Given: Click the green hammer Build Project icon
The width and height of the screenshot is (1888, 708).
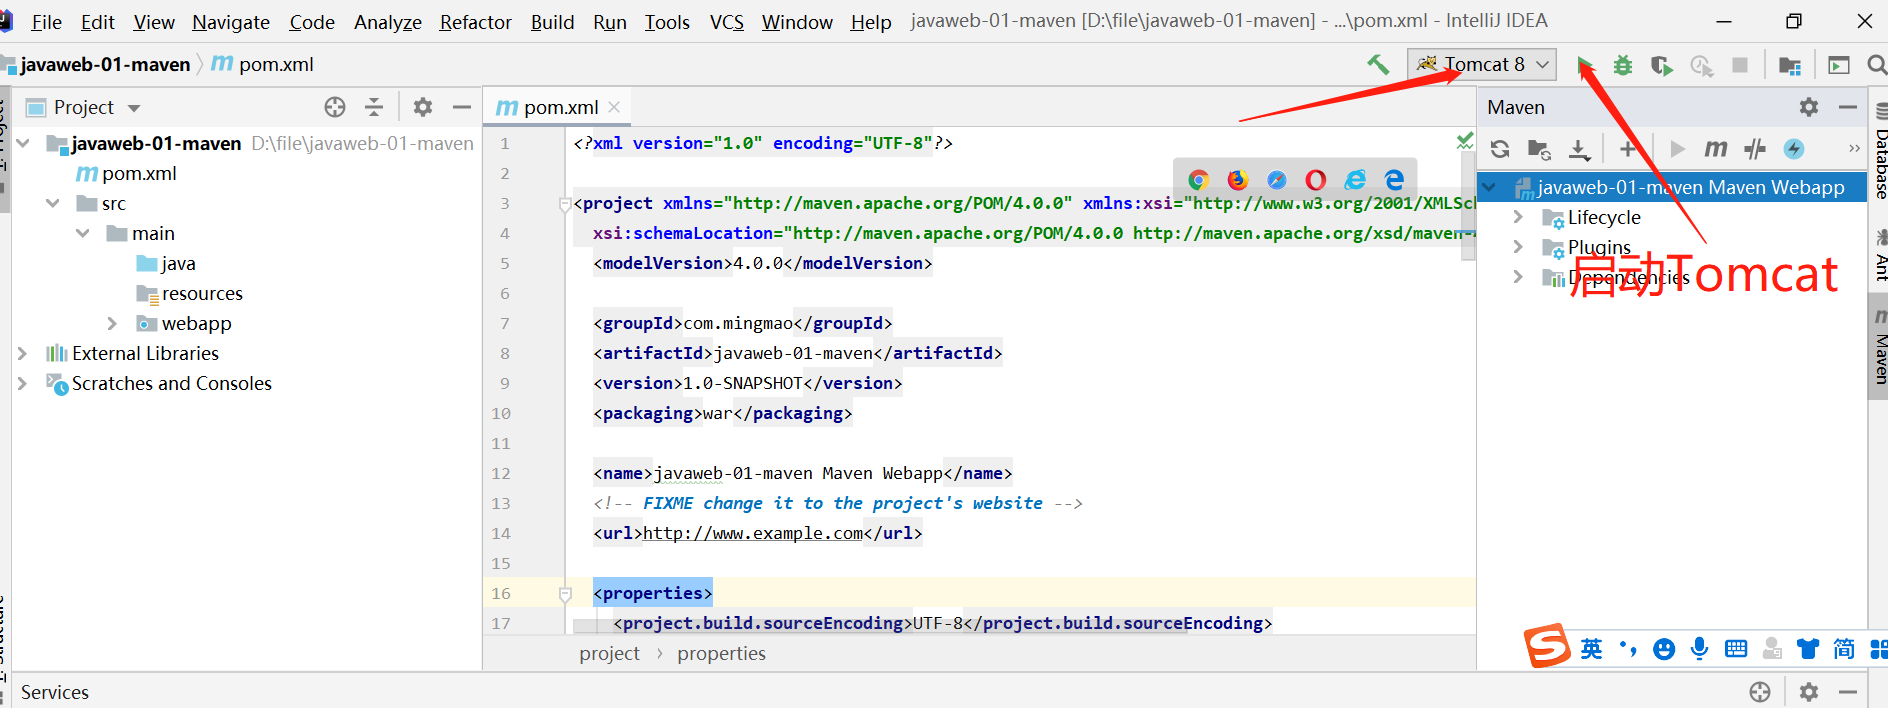Looking at the screenshot, I should click(x=1378, y=65).
